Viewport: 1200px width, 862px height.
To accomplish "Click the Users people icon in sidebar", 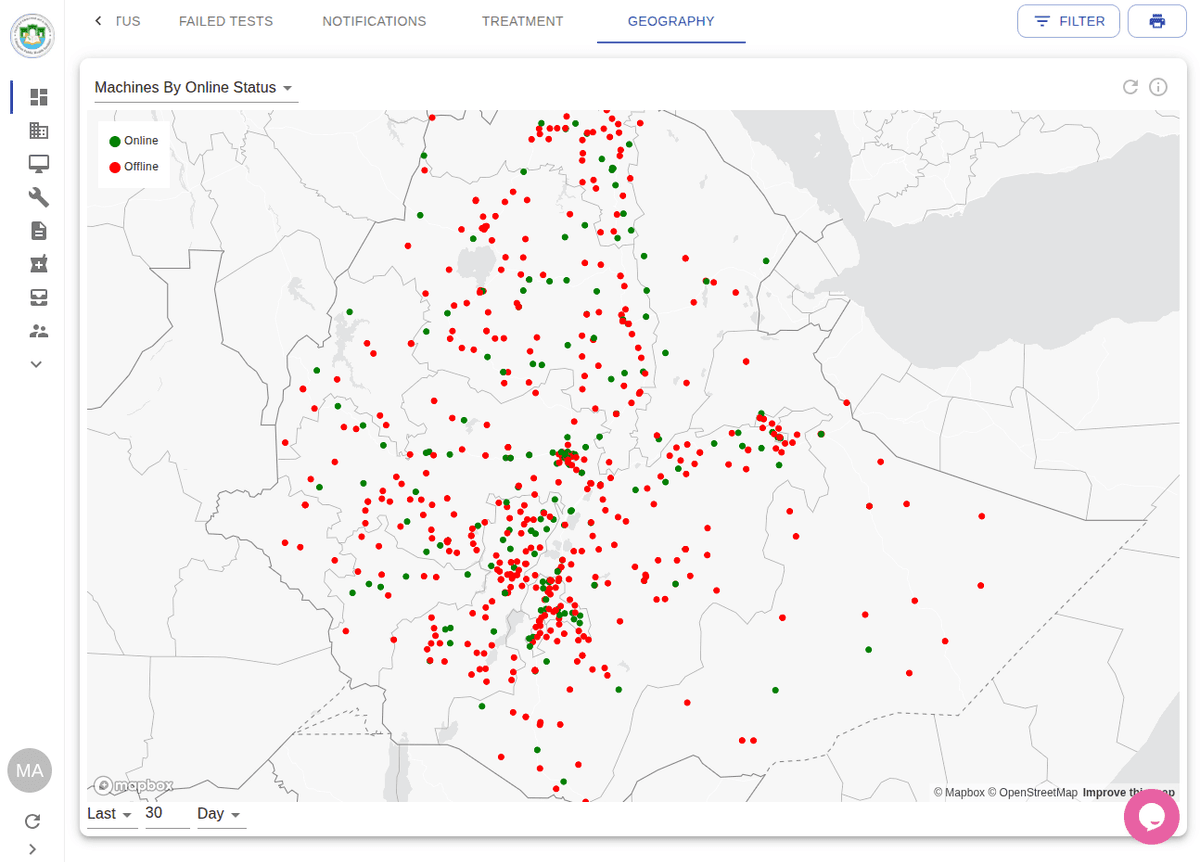I will 38,330.
